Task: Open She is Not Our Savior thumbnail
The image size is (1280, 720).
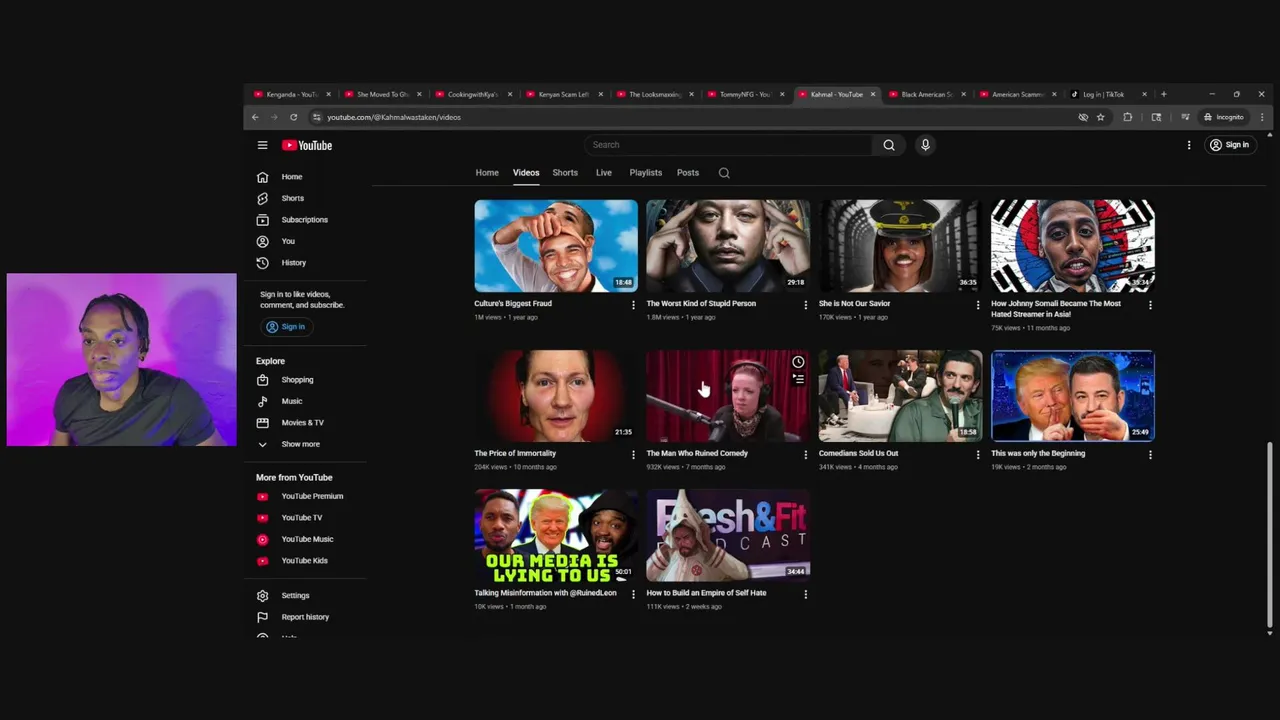Action: click(900, 246)
